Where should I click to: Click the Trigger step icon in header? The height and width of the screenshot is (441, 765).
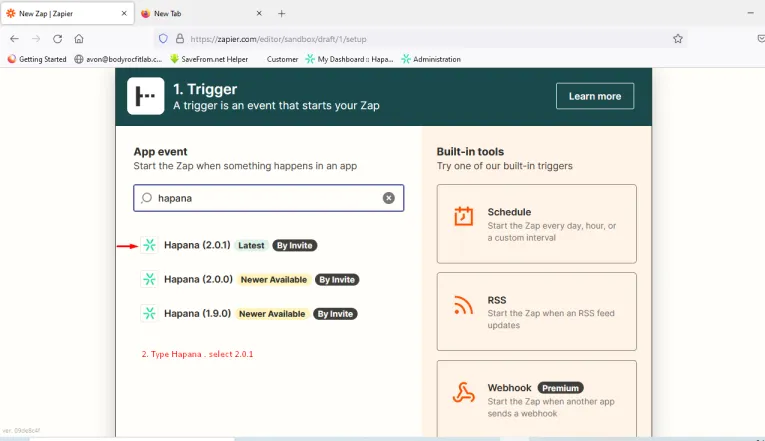point(145,96)
